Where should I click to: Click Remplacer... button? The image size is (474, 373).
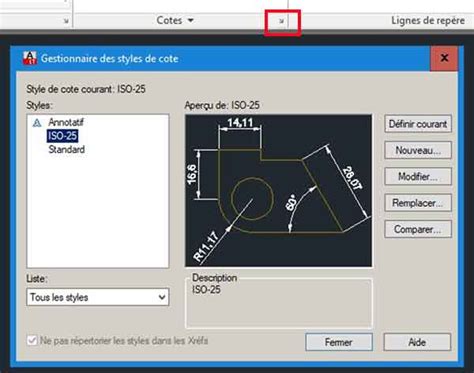418,203
